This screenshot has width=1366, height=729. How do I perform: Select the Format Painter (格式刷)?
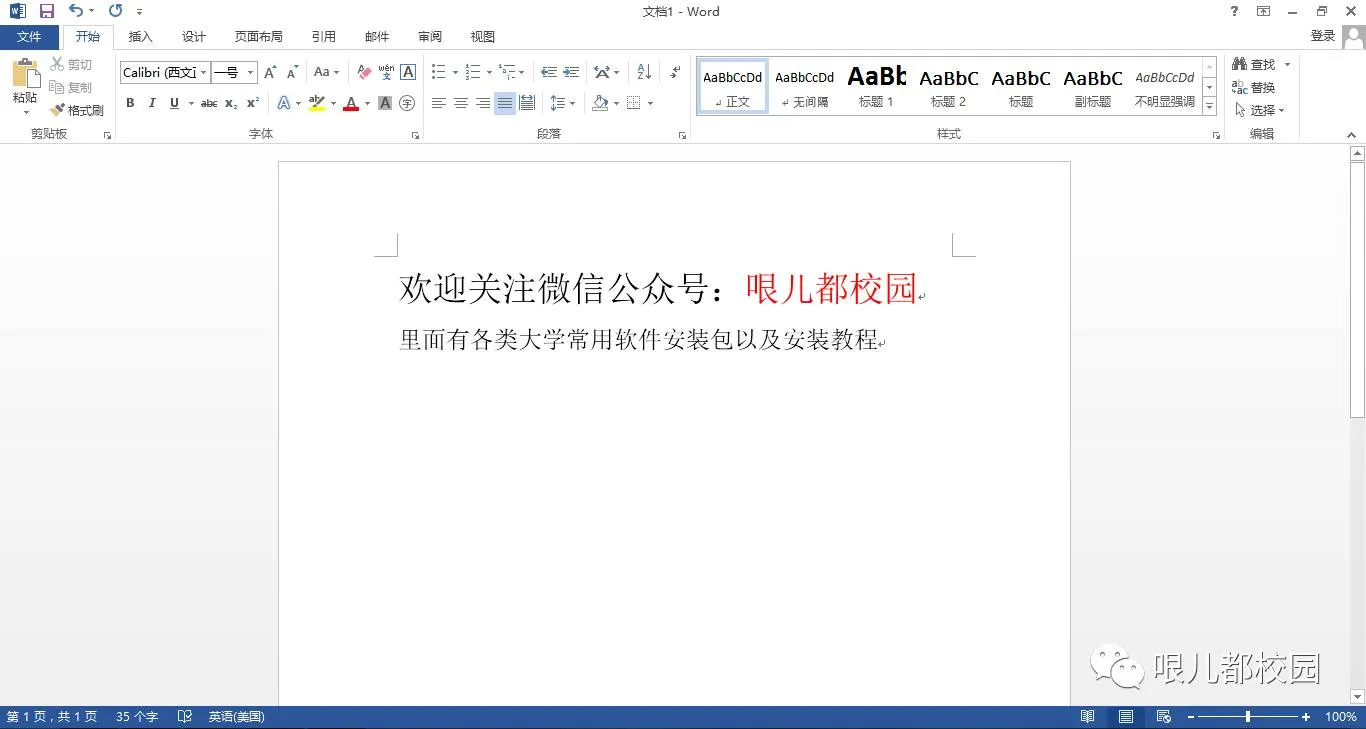(x=77, y=110)
